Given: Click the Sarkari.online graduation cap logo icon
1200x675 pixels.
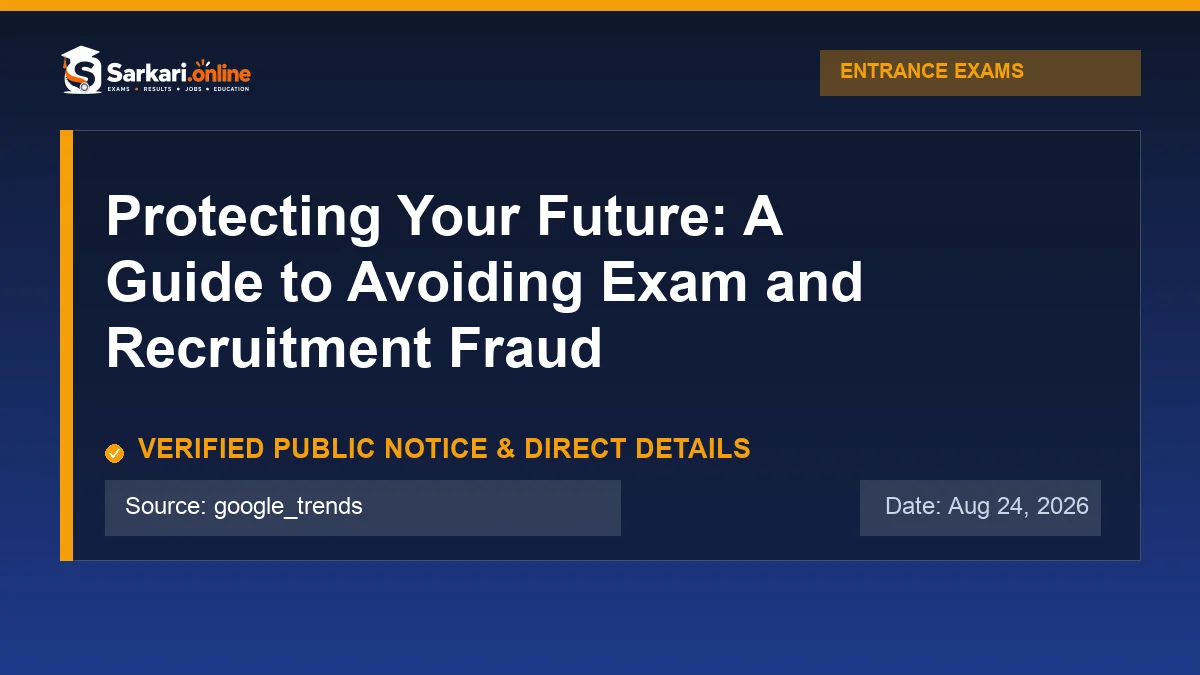Looking at the screenshot, I should click(82, 70).
